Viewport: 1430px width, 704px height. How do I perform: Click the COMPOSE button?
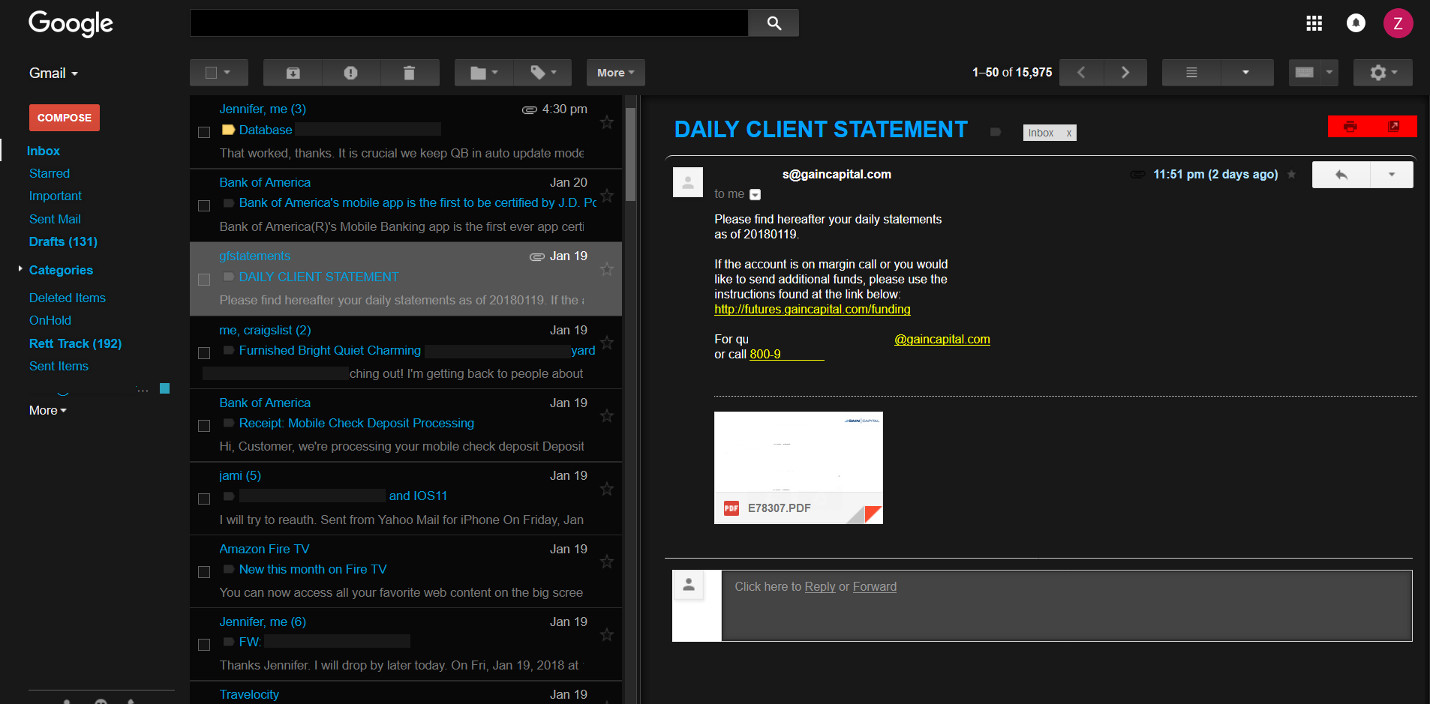64,118
